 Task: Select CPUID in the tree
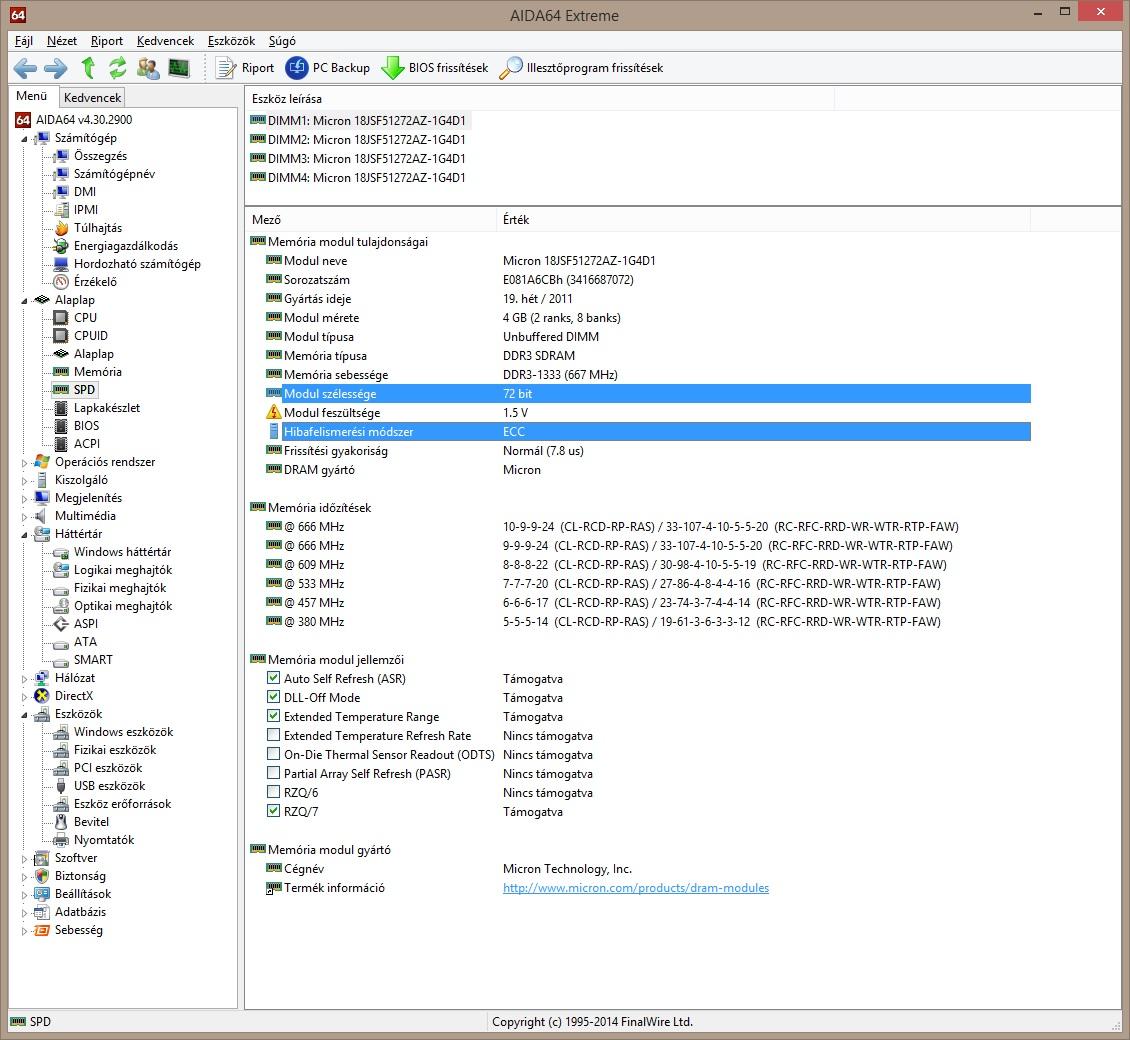click(91, 335)
